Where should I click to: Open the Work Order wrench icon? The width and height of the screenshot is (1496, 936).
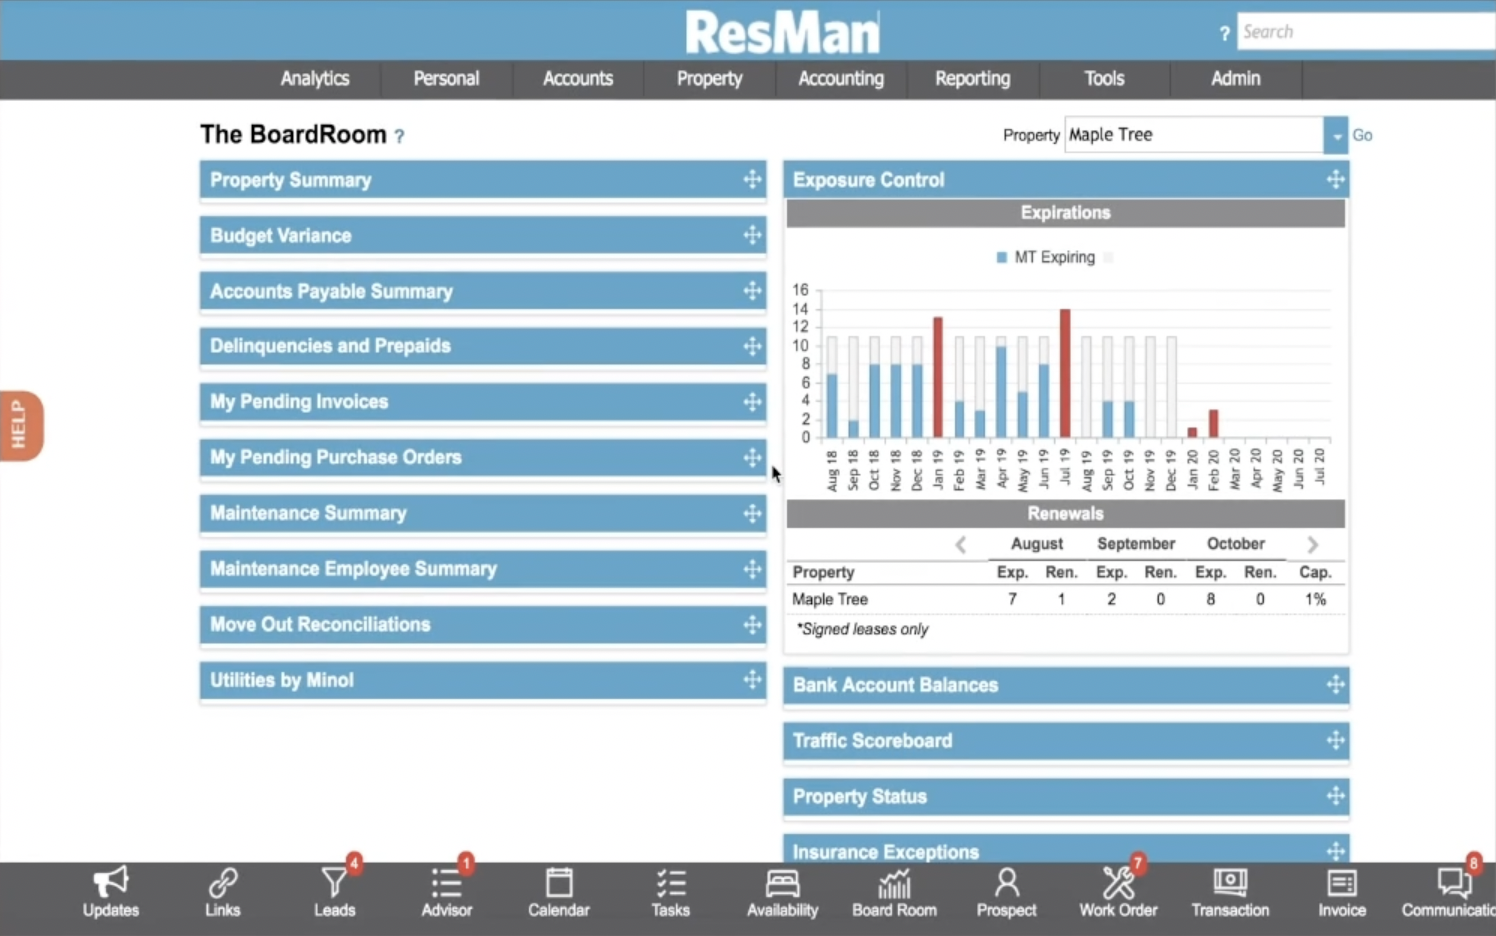pos(1118,884)
